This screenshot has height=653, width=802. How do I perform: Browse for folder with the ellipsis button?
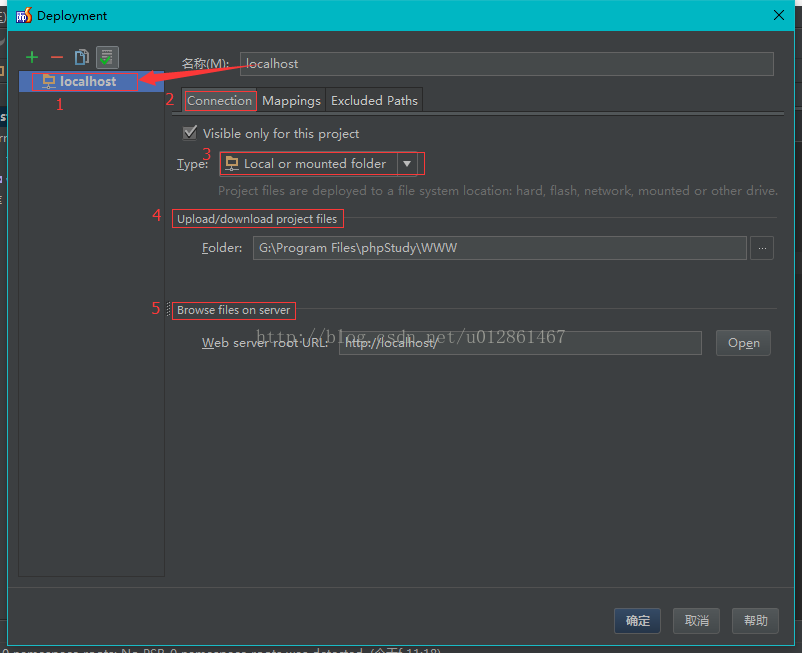click(x=762, y=248)
